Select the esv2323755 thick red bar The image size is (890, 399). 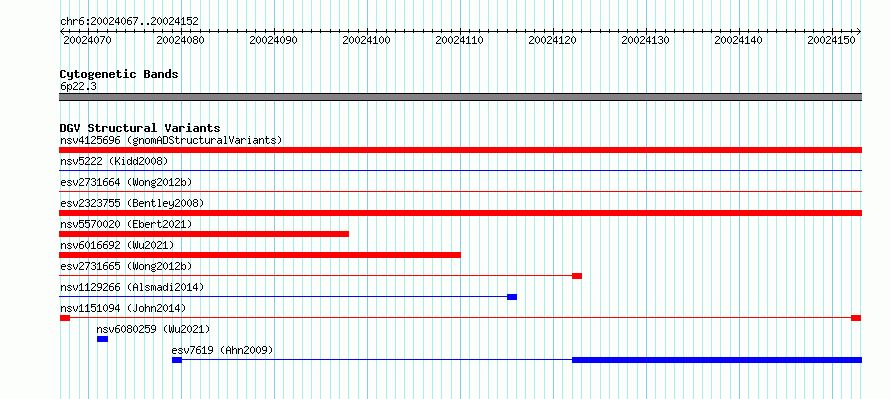coord(460,213)
